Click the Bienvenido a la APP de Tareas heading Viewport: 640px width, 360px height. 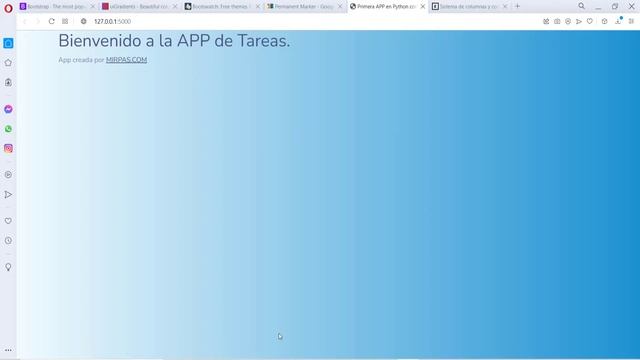(x=174, y=41)
